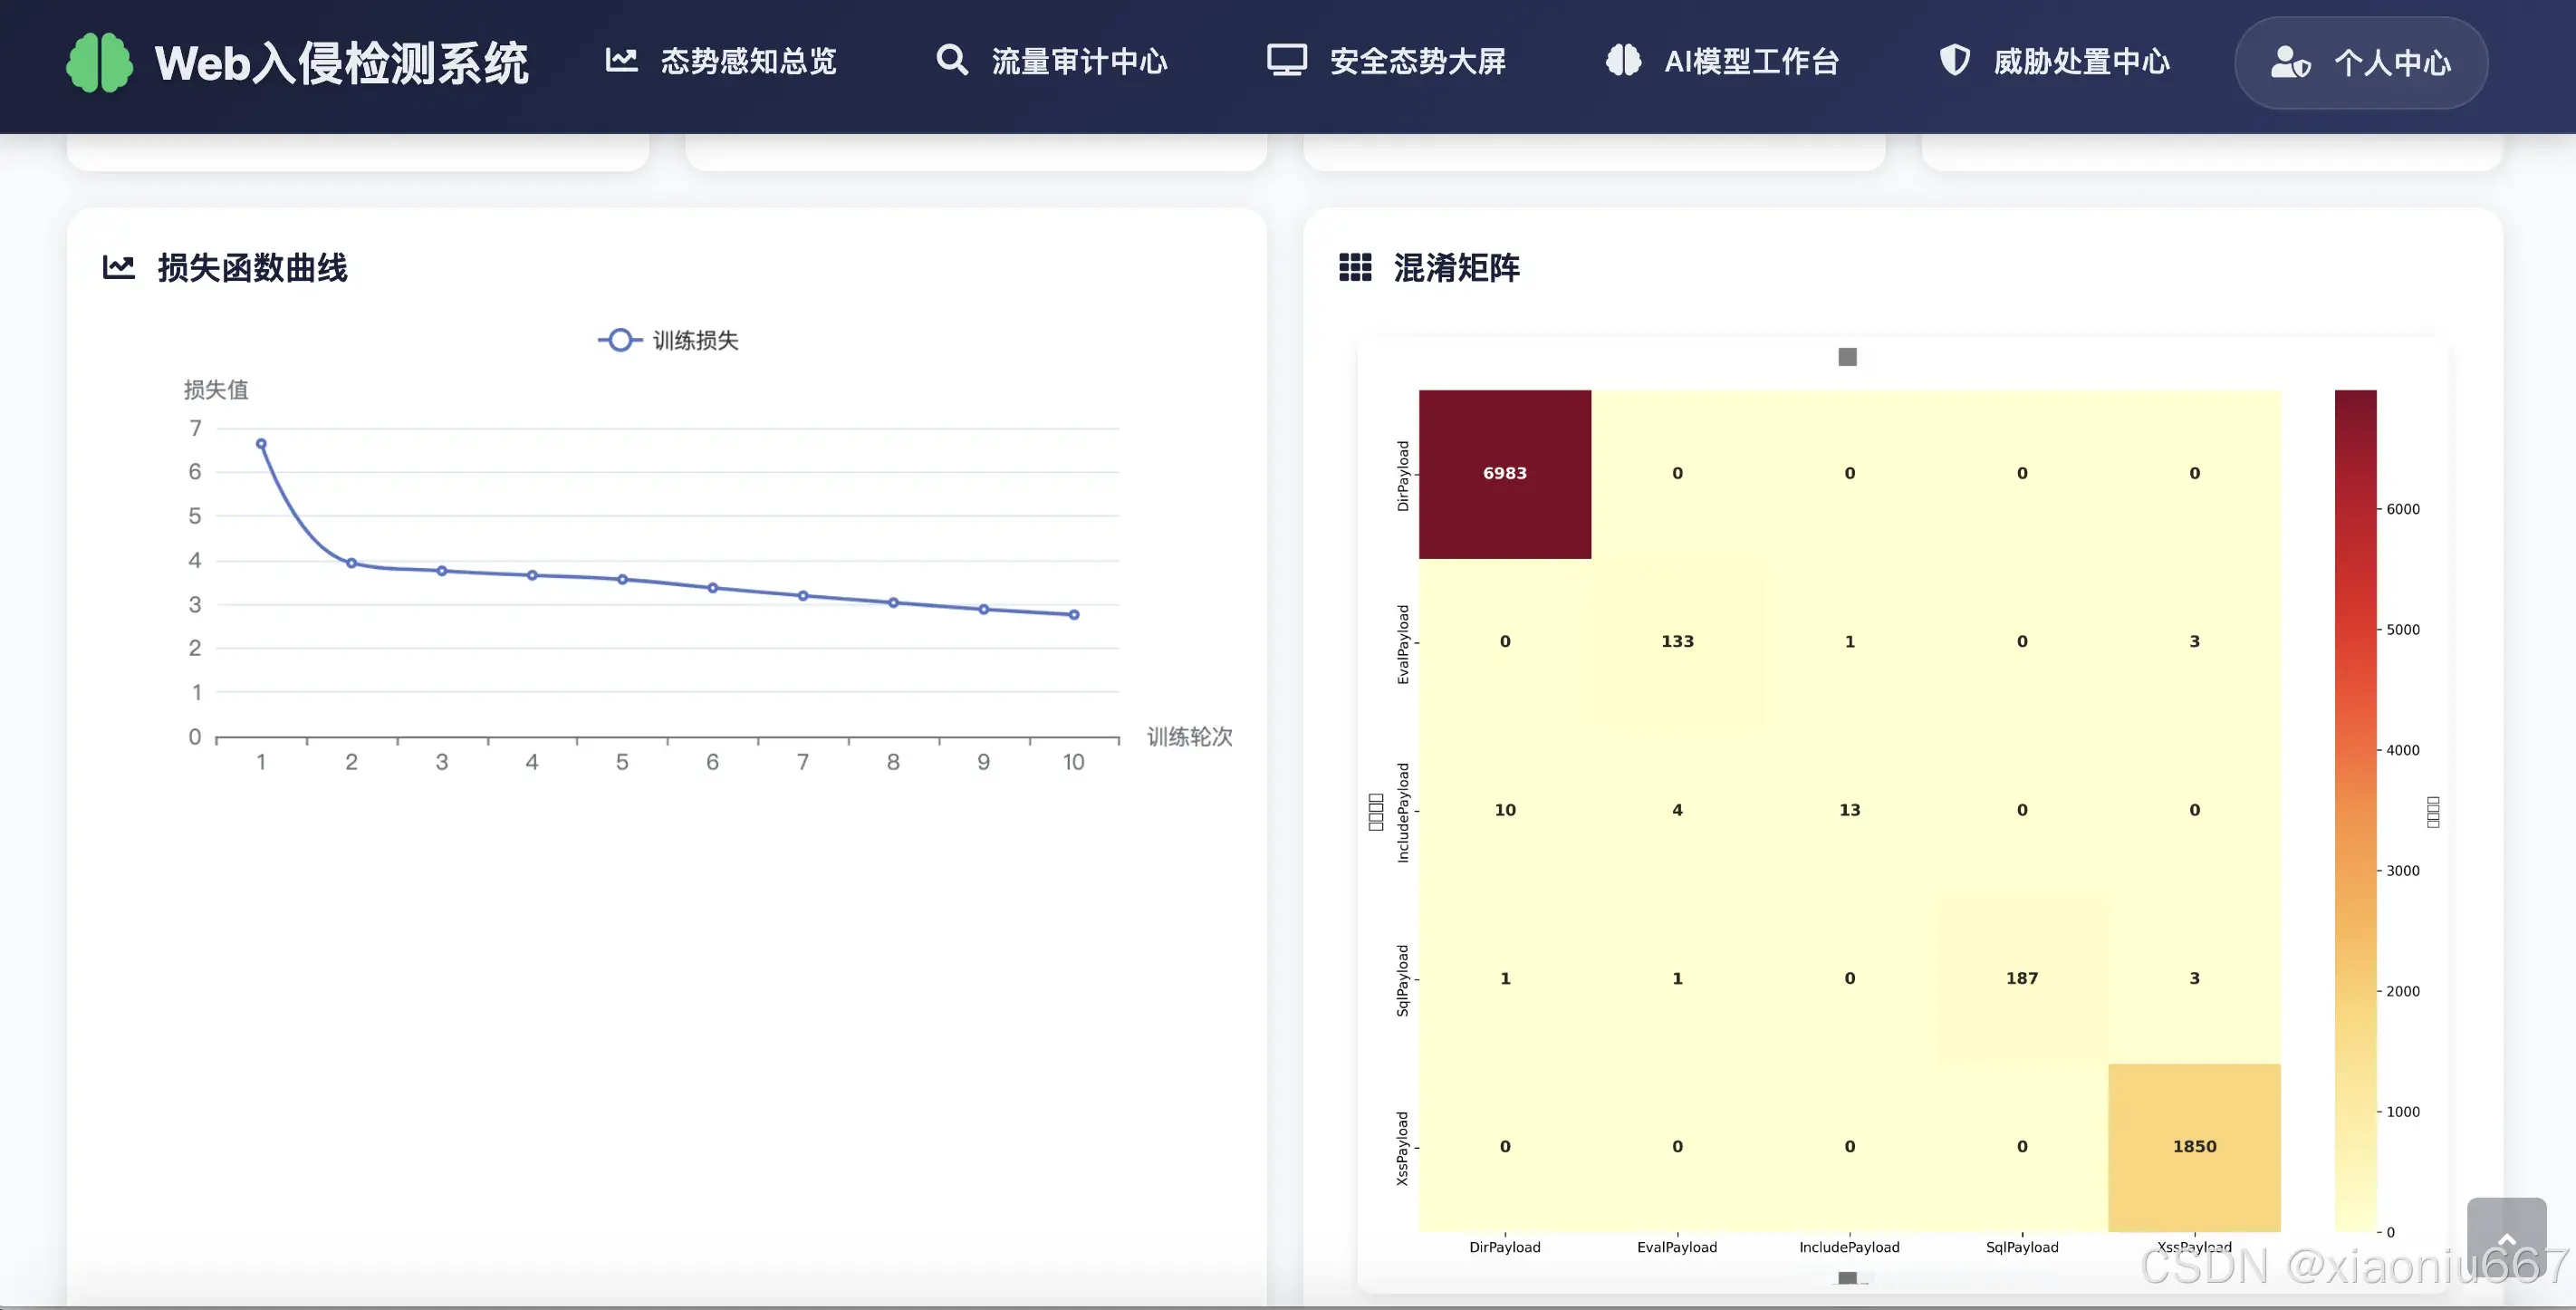Click the Web入侵检测系统 title link
Screen dimensions: 2576x1310
341,63
